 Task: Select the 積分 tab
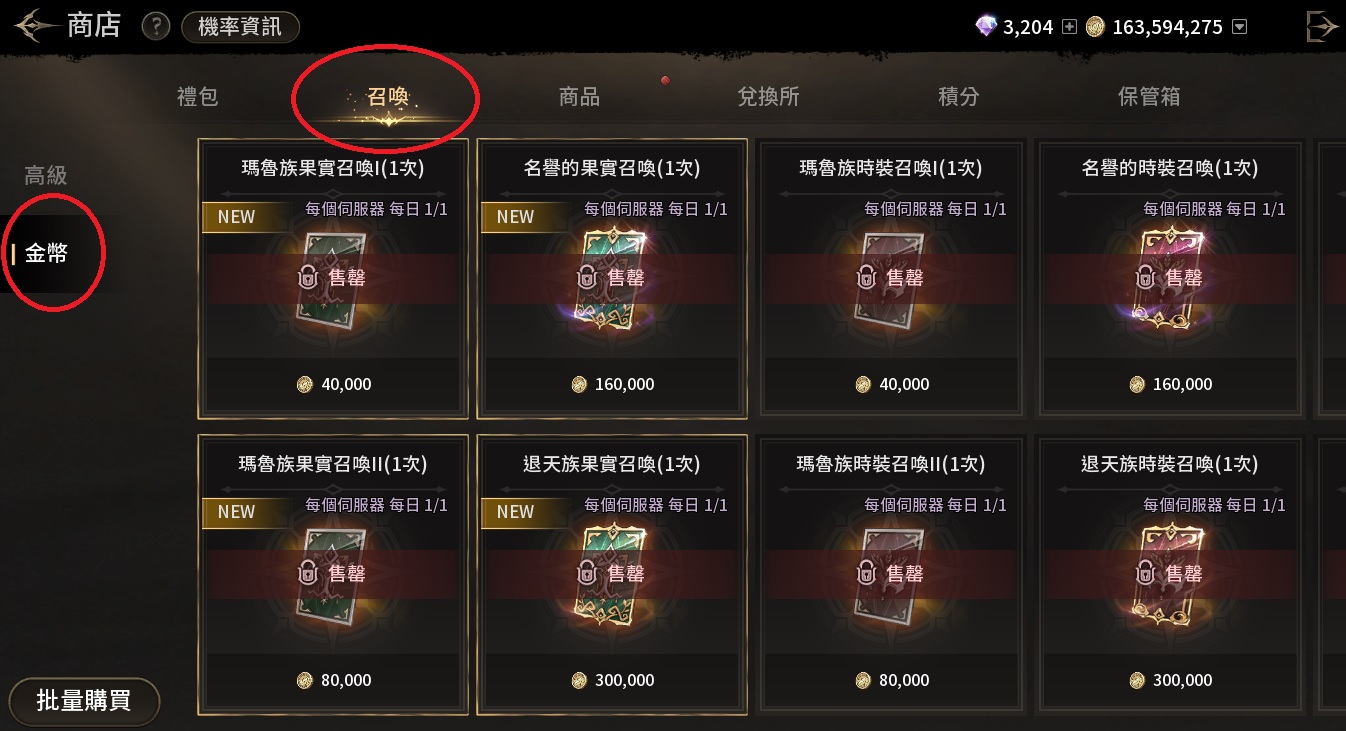pyautogui.click(x=958, y=97)
